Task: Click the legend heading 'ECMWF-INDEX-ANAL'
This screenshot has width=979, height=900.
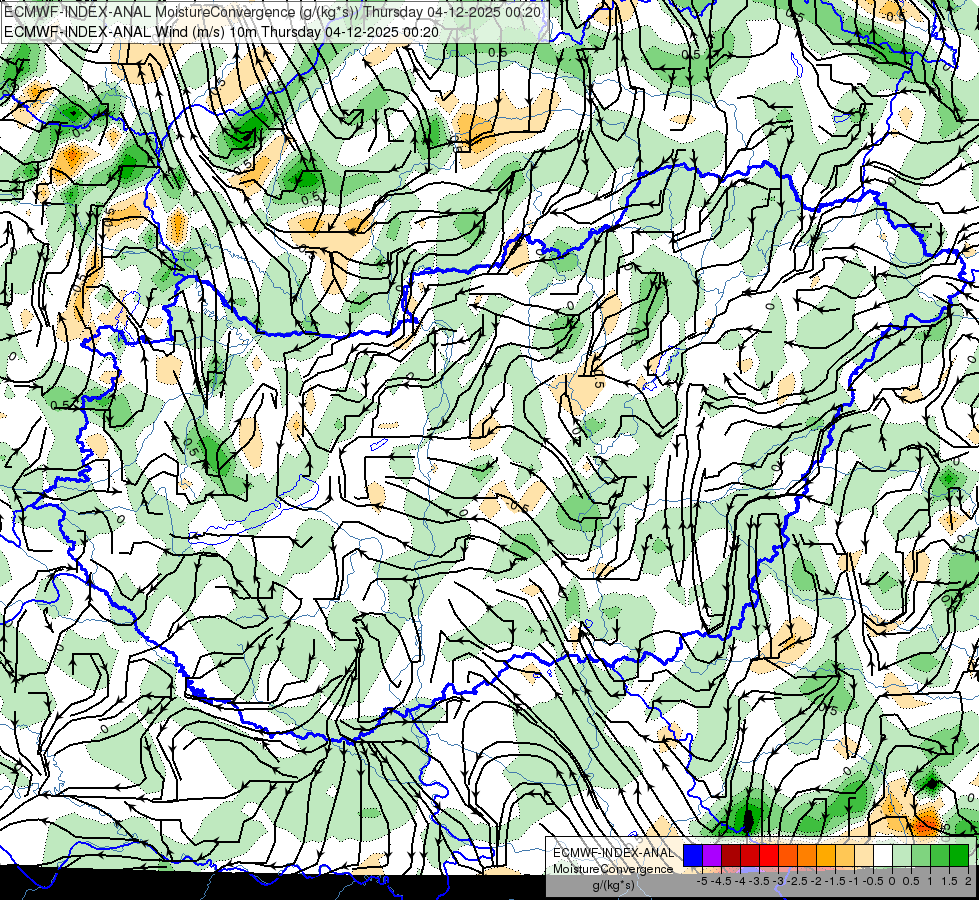Action: 613,853
